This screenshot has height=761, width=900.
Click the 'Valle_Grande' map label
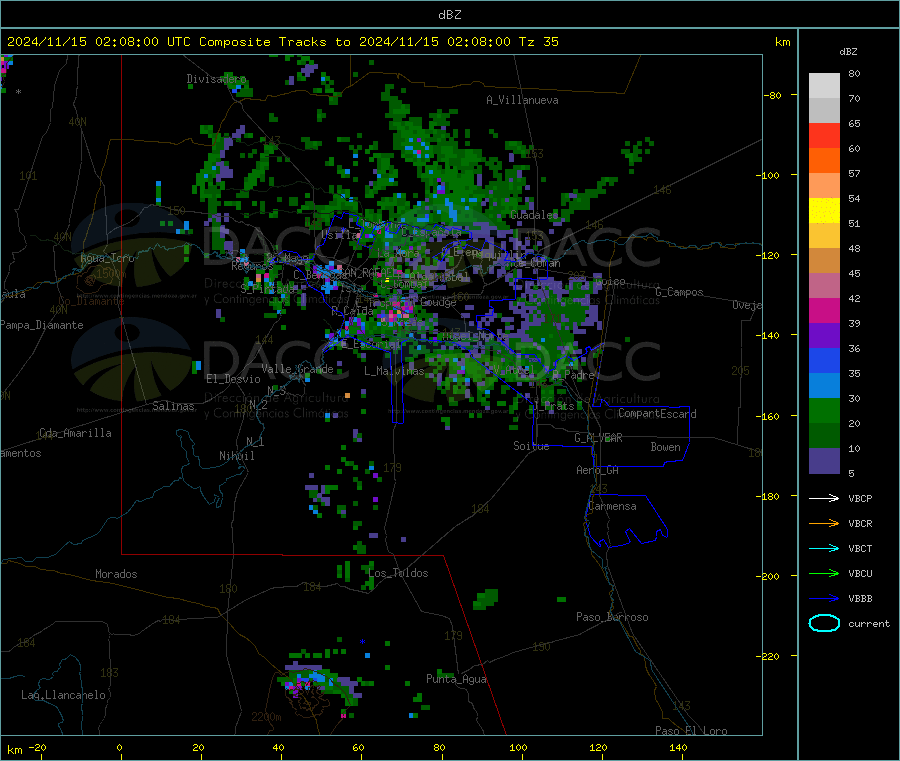[x=297, y=369]
